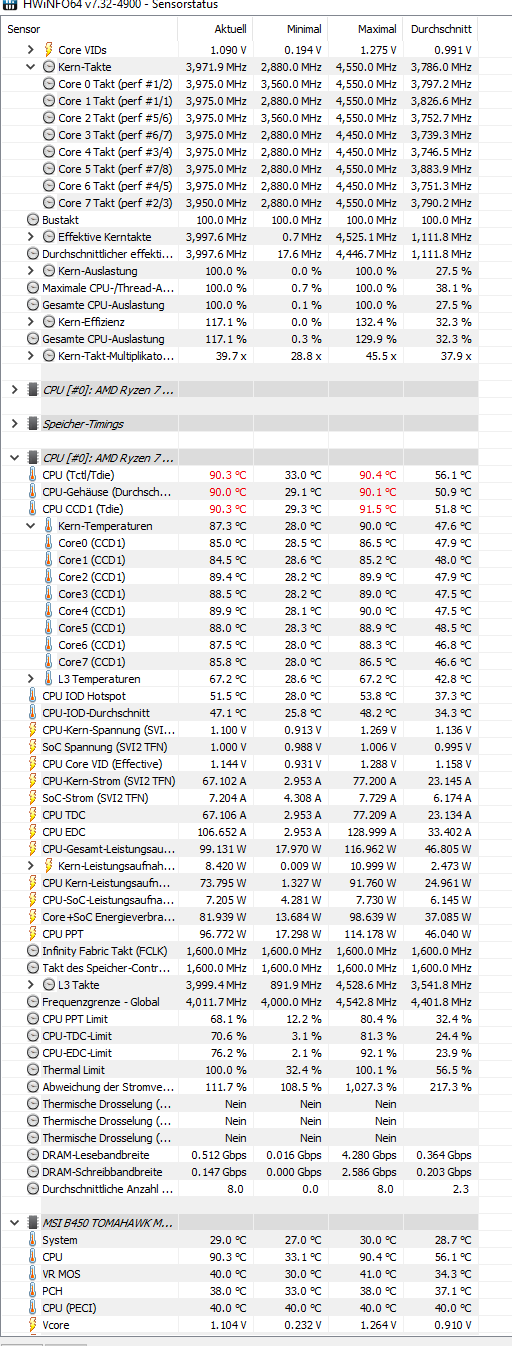Expand the L3 Temperaturen row

click(x=33, y=679)
